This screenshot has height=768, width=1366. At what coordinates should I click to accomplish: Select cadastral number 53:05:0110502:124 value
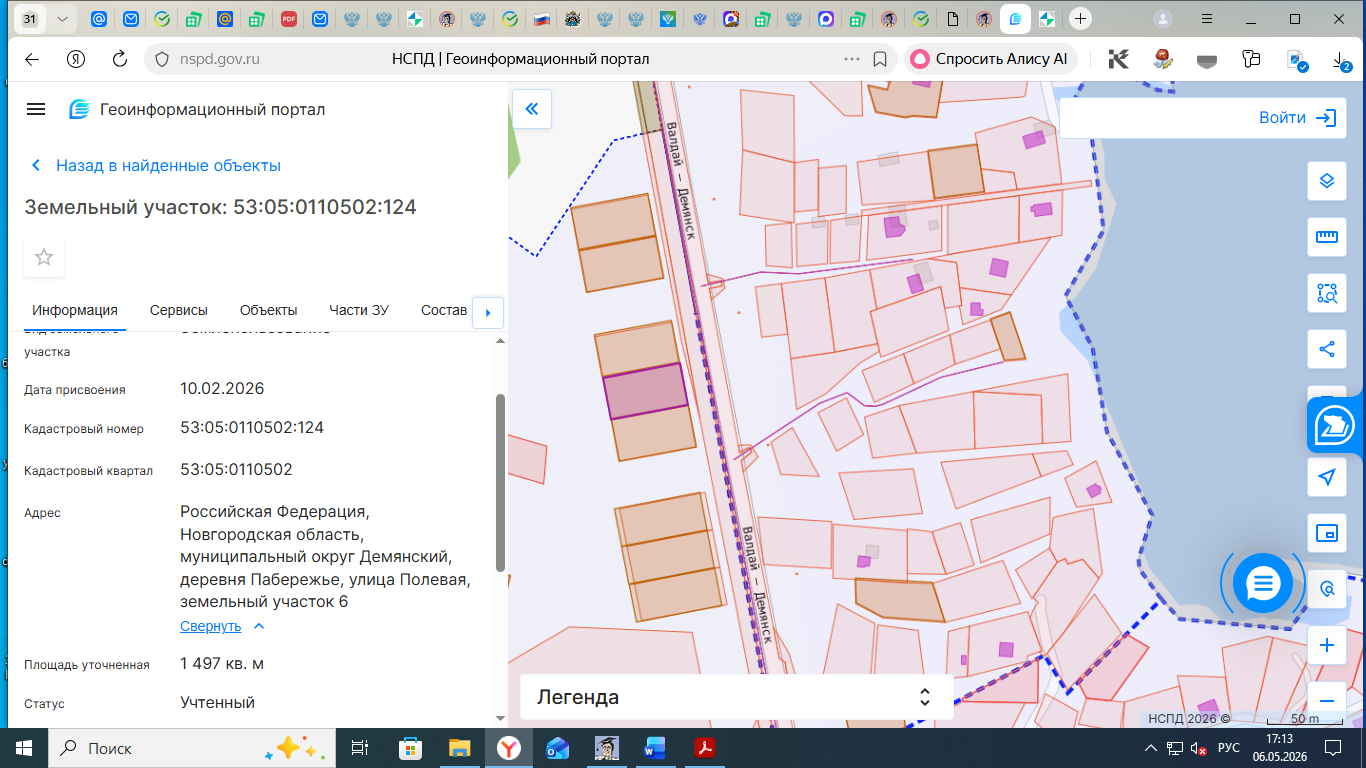[252, 428]
